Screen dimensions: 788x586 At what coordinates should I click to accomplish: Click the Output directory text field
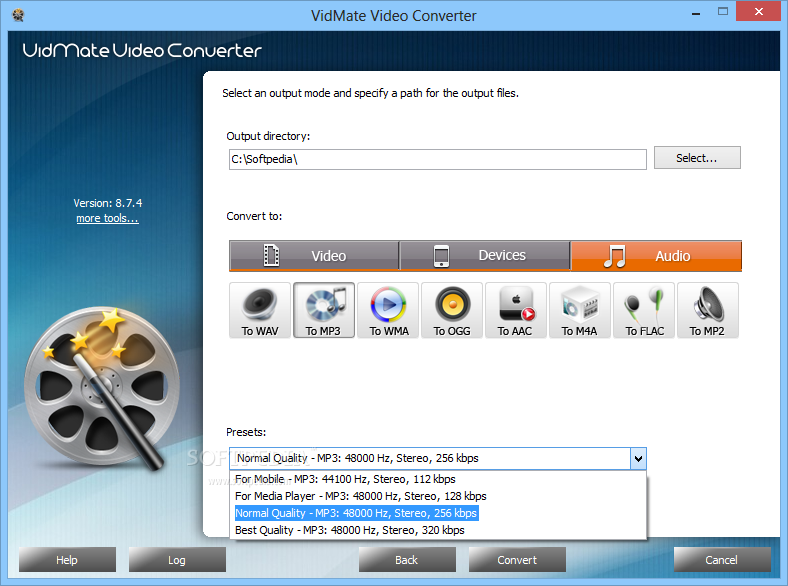(438, 159)
